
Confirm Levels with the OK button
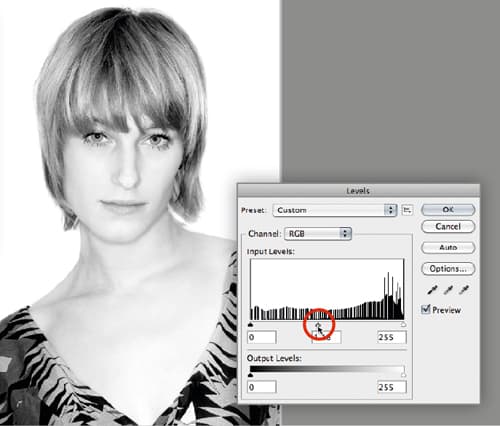coord(448,210)
